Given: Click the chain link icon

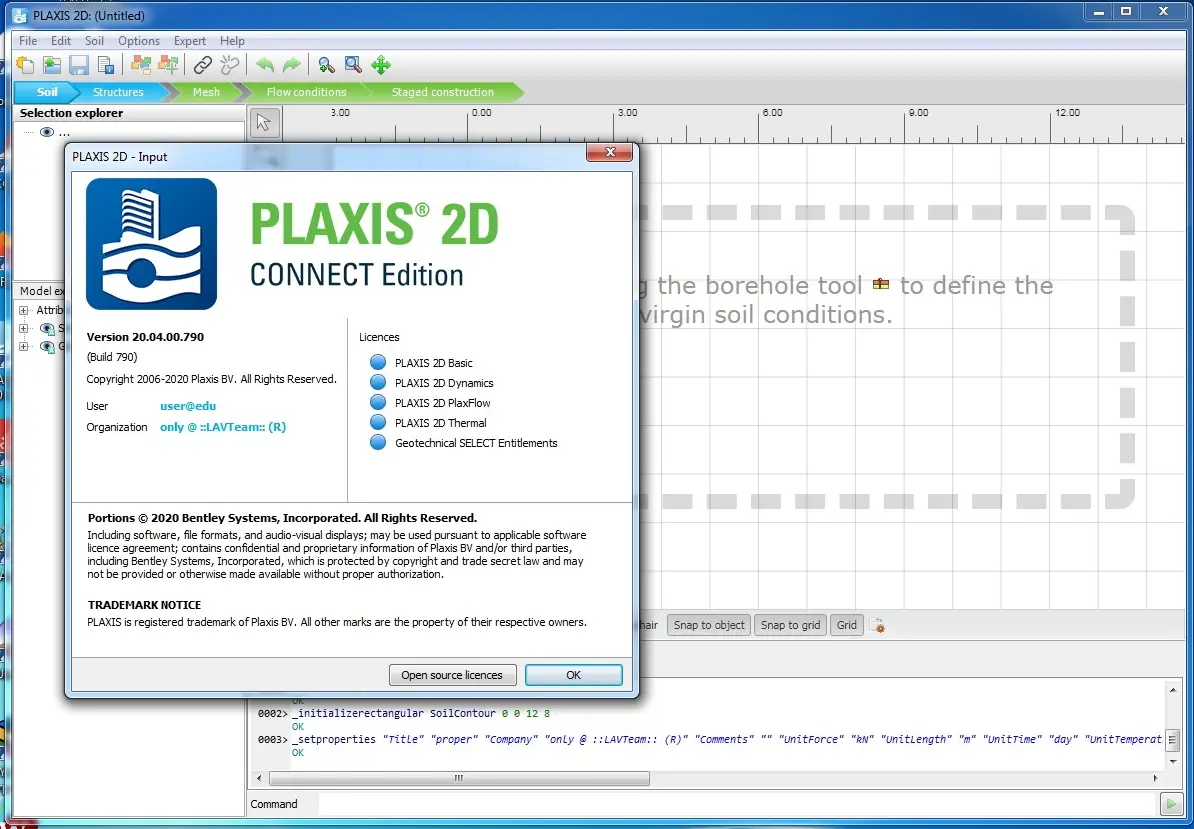Looking at the screenshot, I should click(x=203, y=65).
